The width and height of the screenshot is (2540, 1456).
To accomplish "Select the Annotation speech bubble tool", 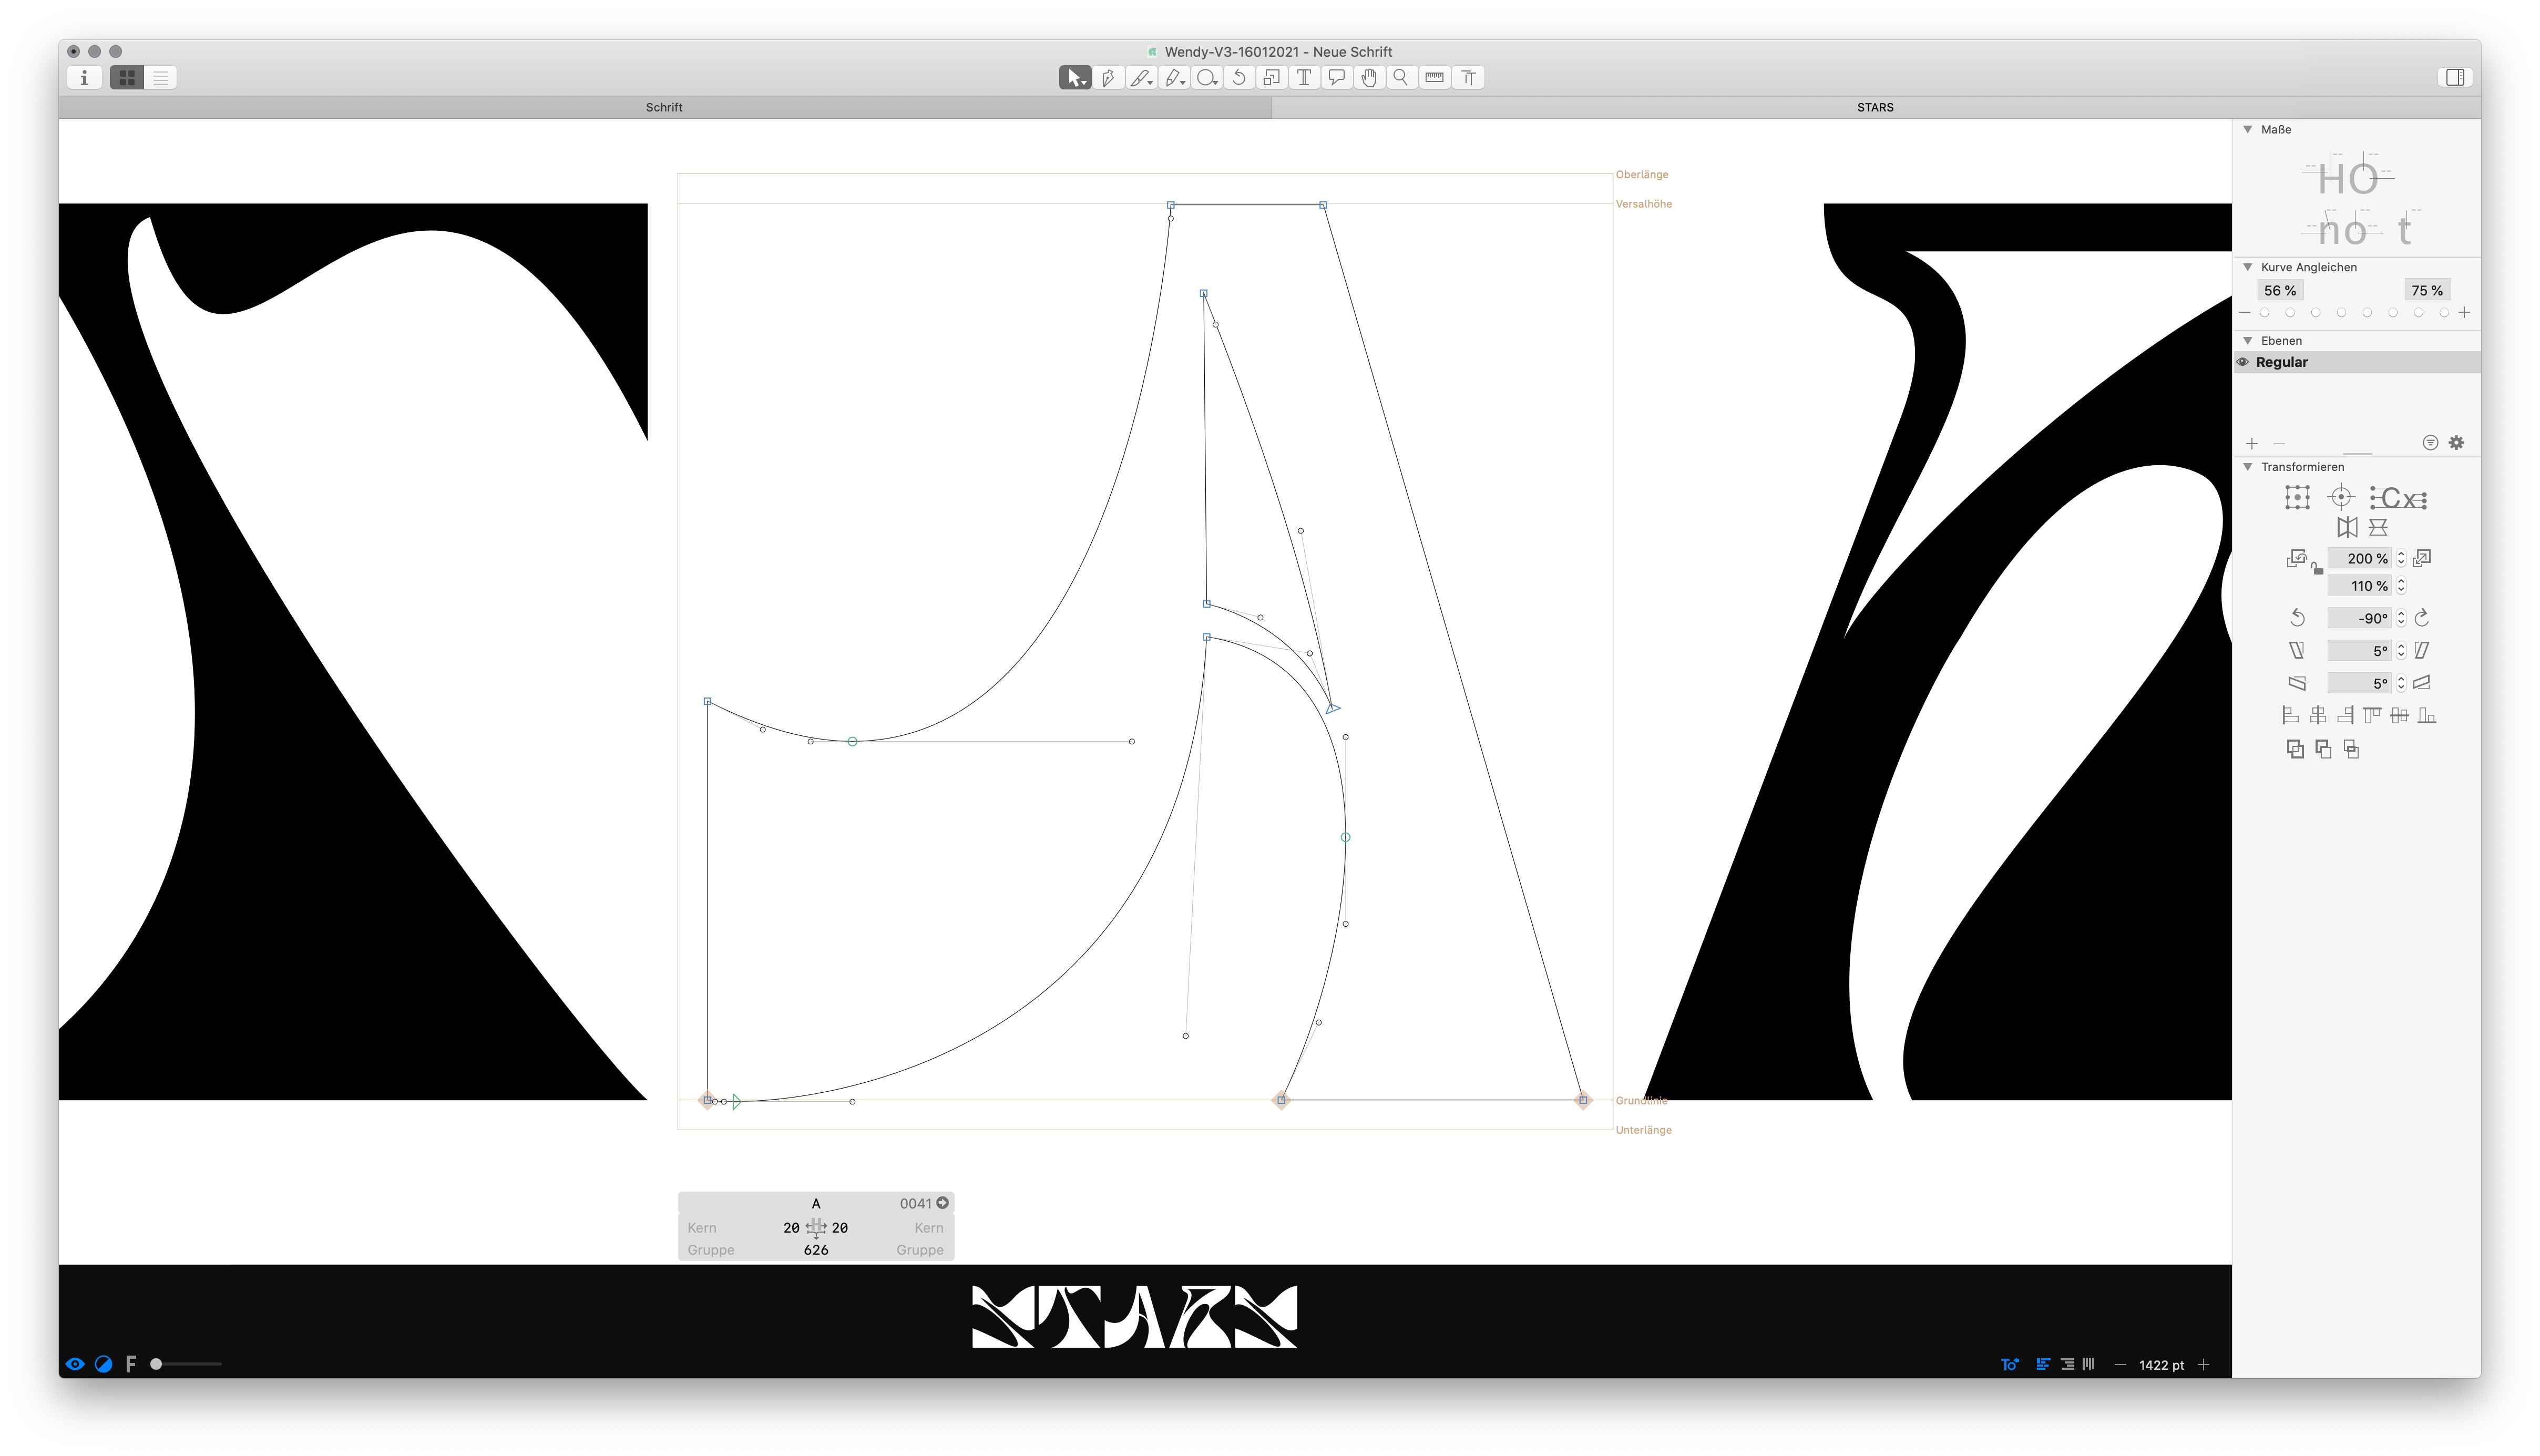I will [x=1336, y=77].
